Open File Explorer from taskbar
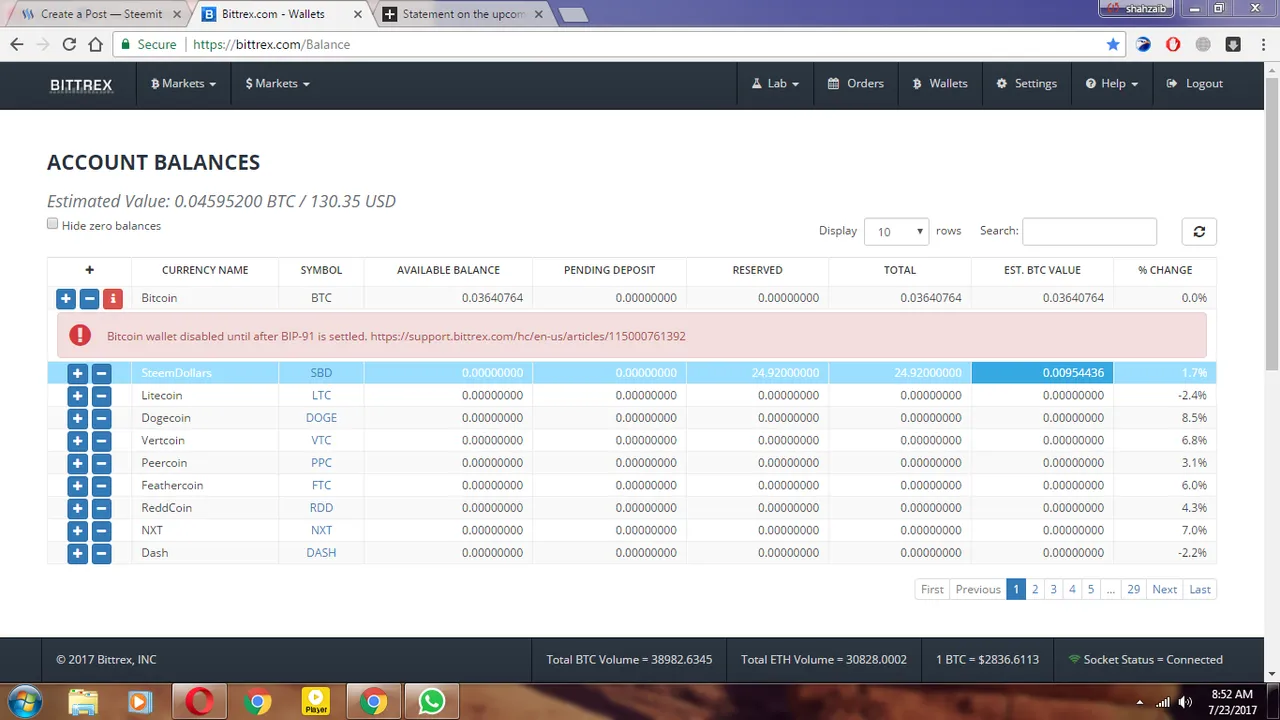This screenshot has width=1280, height=720. (83, 702)
